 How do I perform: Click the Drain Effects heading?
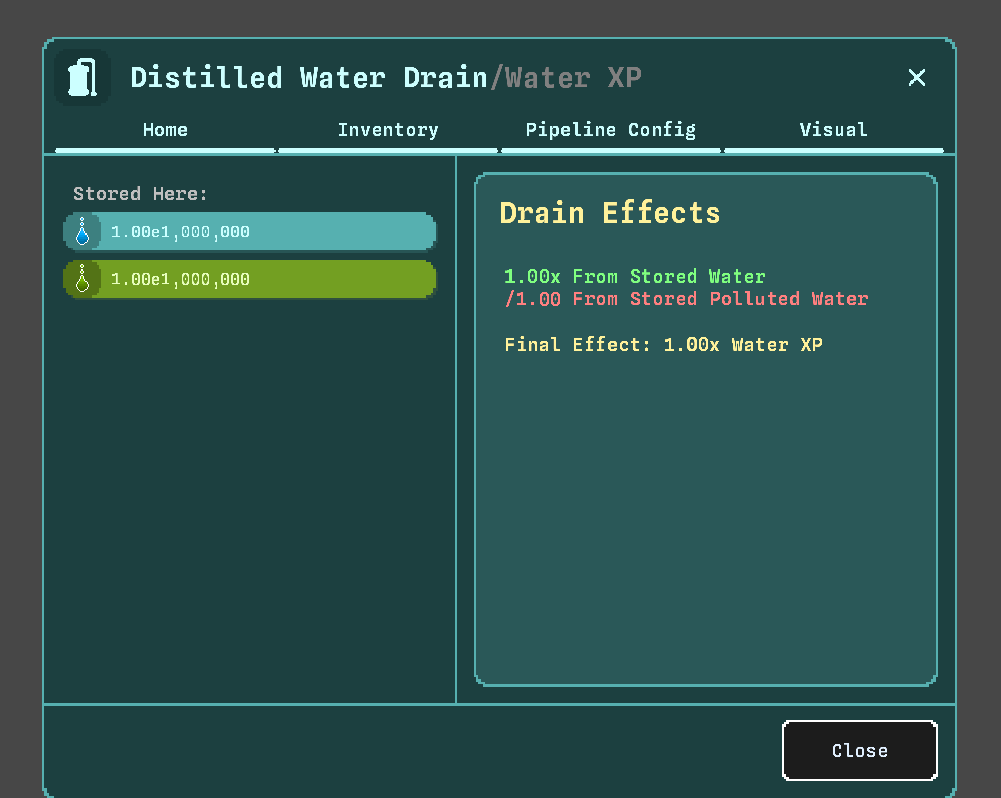point(609,213)
